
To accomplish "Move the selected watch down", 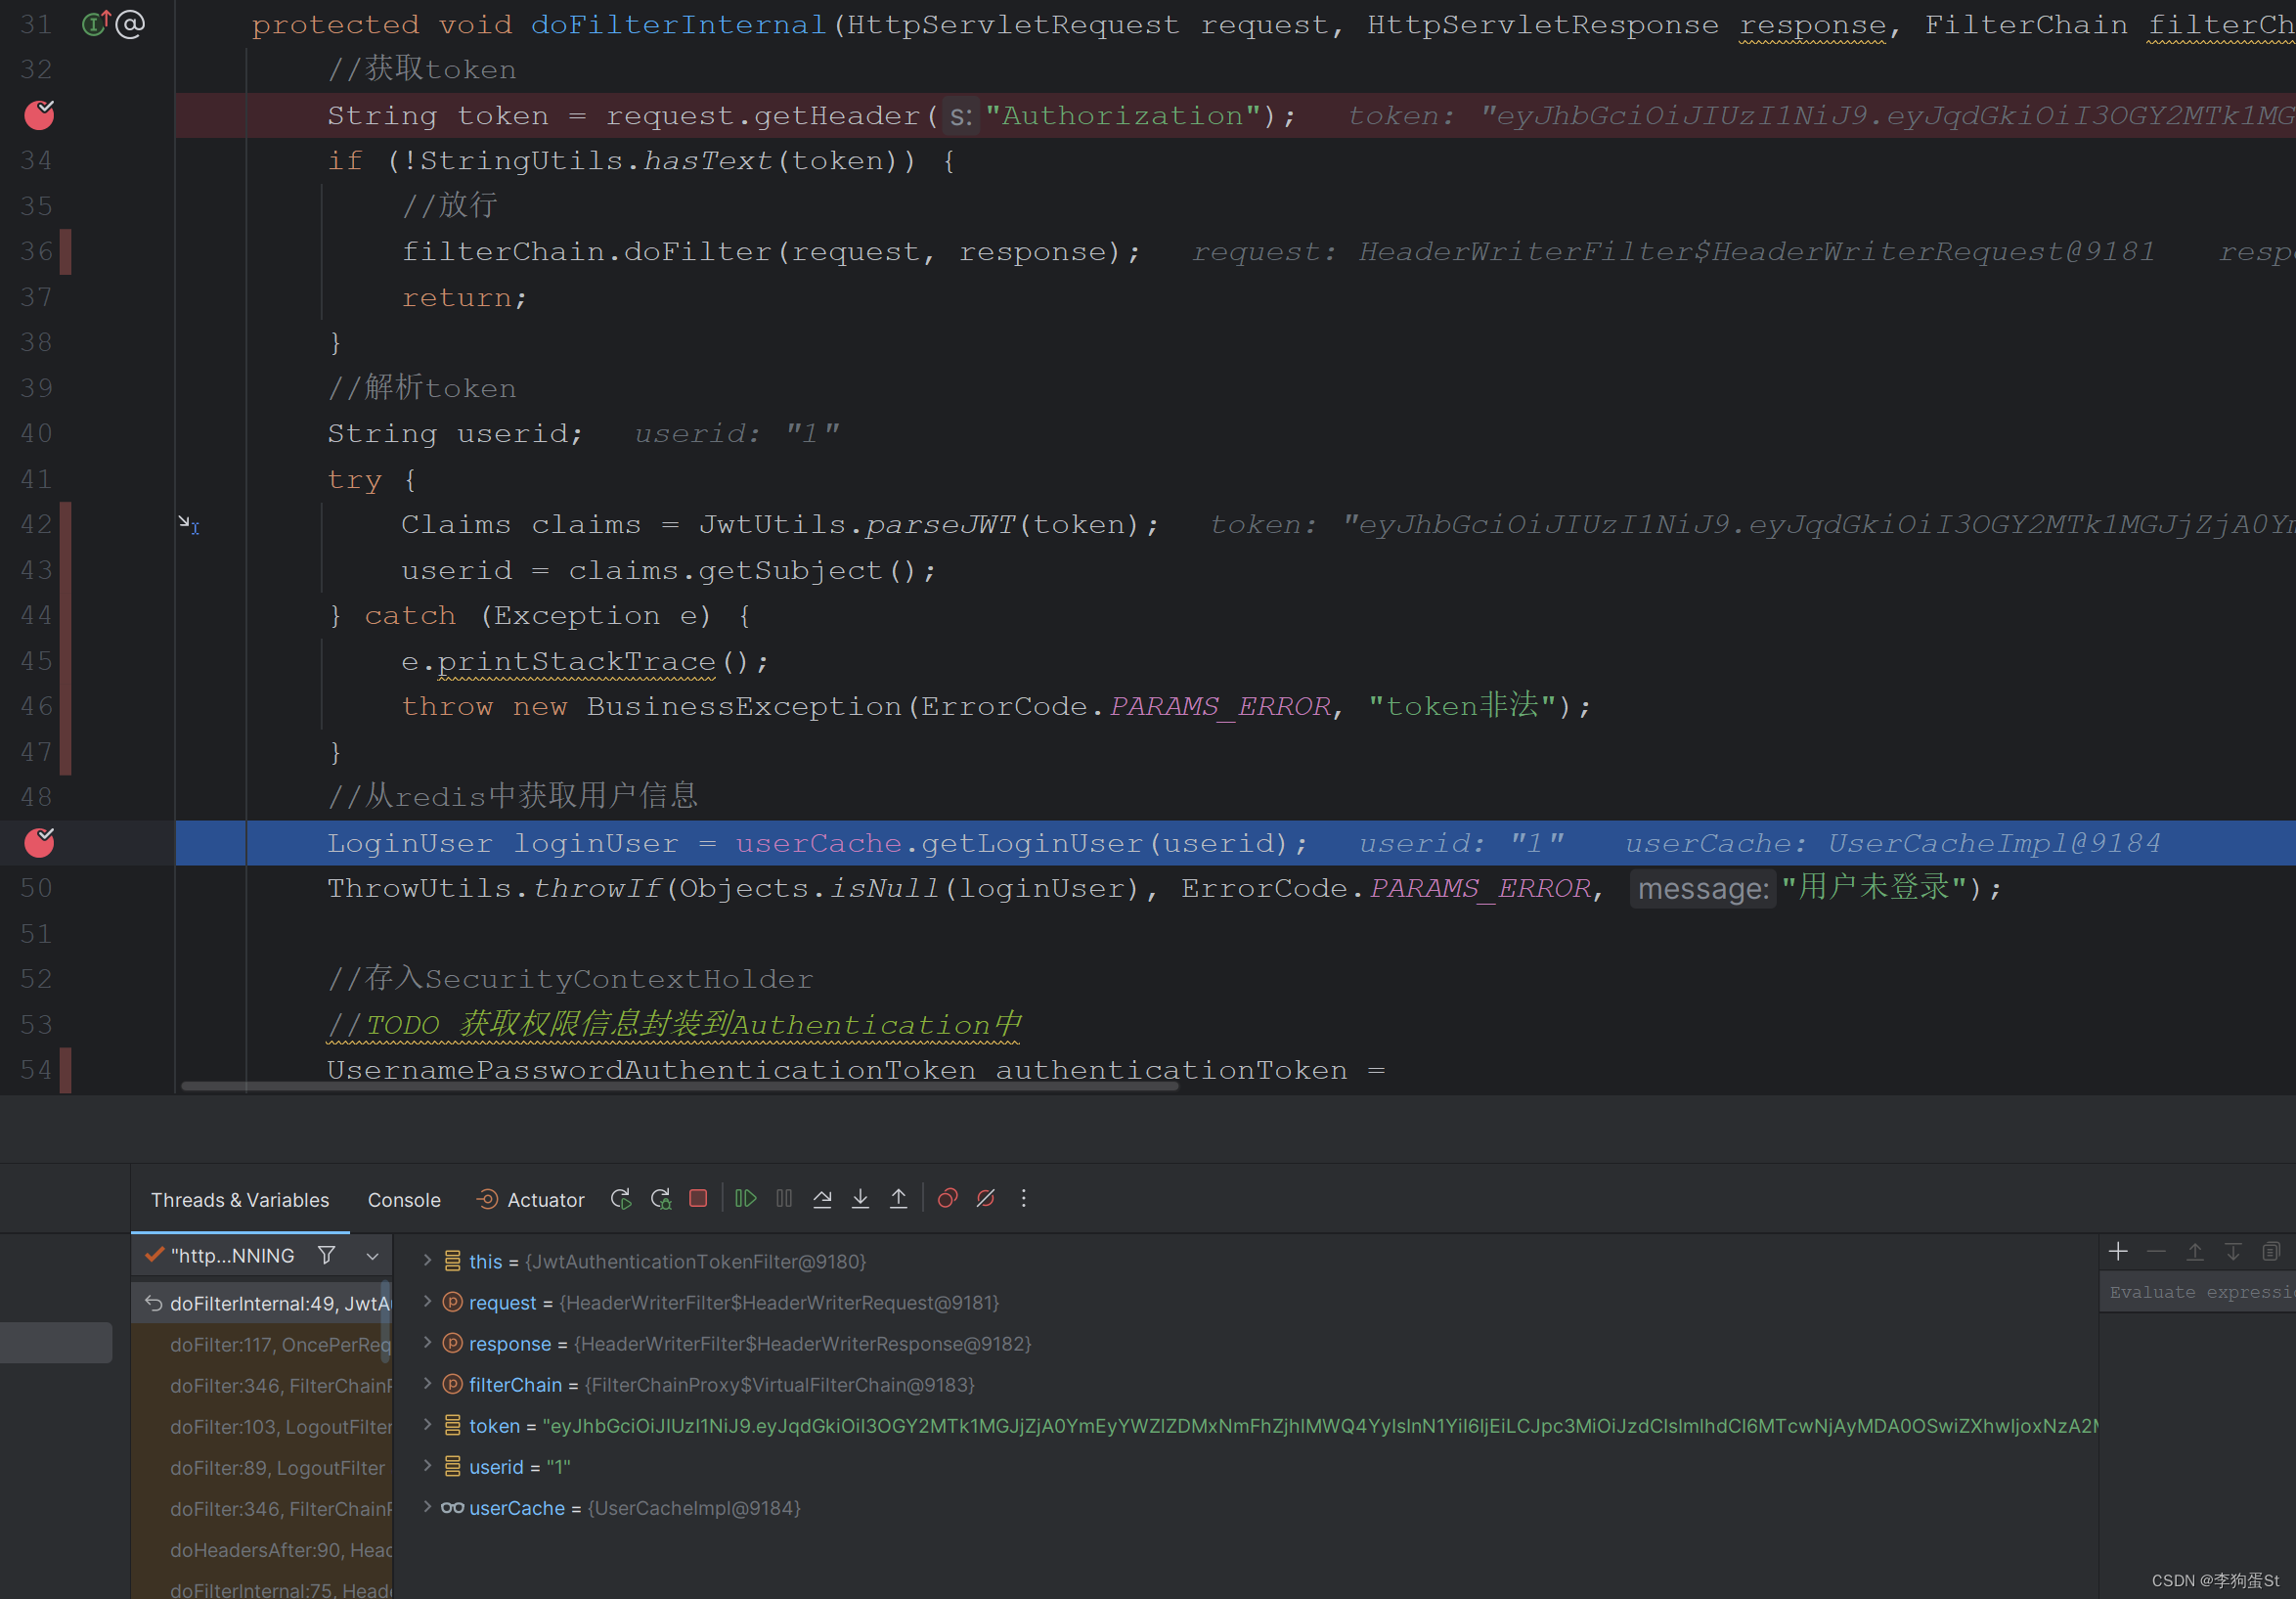I will [2232, 1251].
